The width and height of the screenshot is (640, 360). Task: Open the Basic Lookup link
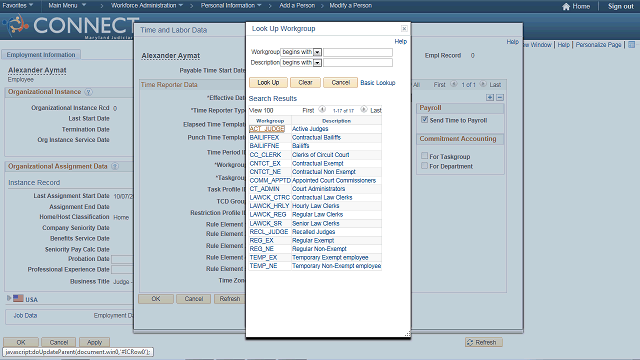tap(378, 83)
